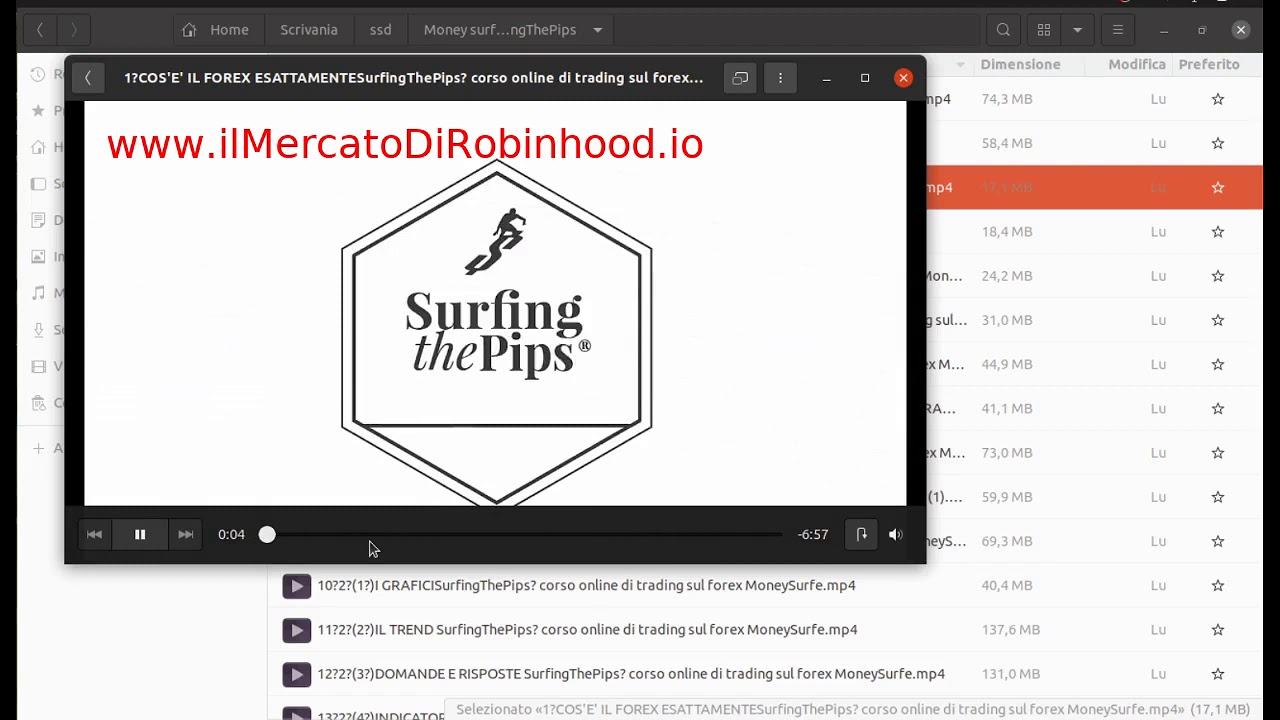Click video icon of 12 DOMANDE E RISPOSTE
This screenshot has height=720, width=1280.
click(296, 674)
